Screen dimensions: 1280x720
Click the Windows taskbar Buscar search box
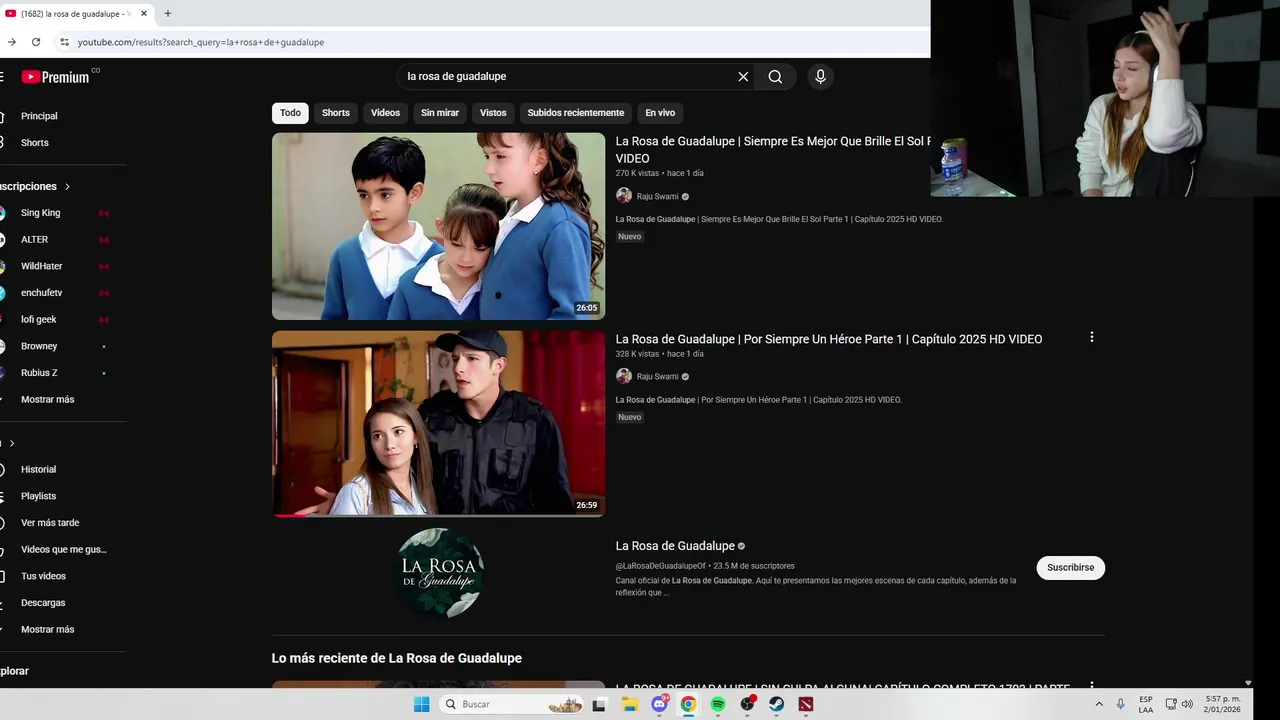point(511,704)
